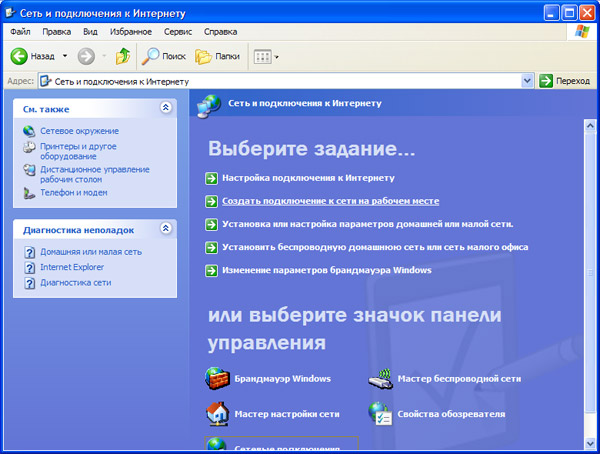This screenshot has width=600, height=454.
Task: Click green arrow next to Настройка подключения к Интернету
Action: point(211,178)
